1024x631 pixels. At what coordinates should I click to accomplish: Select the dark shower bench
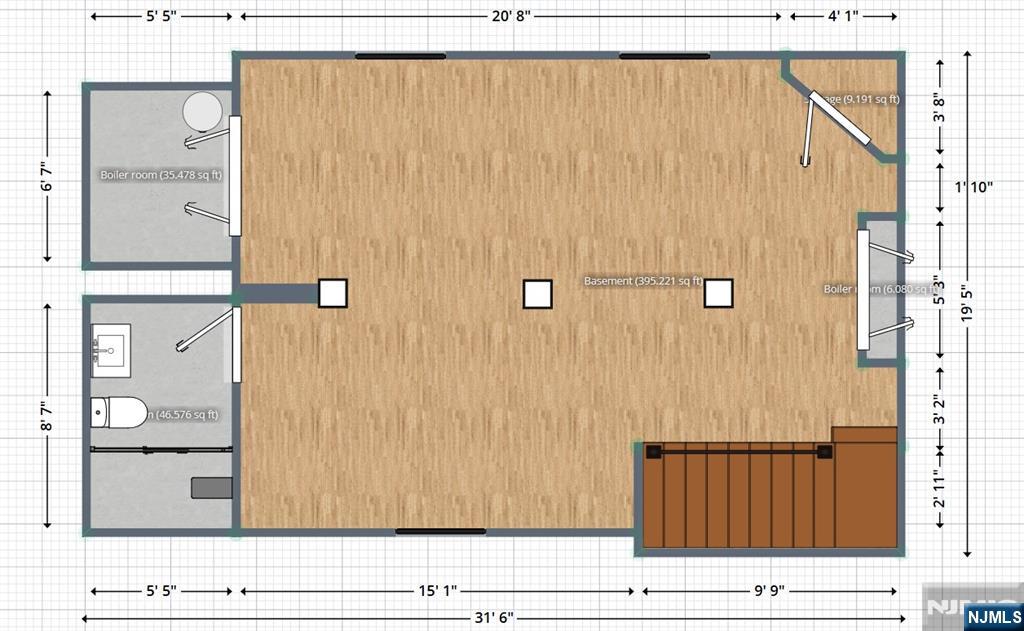click(x=212, y=488)
